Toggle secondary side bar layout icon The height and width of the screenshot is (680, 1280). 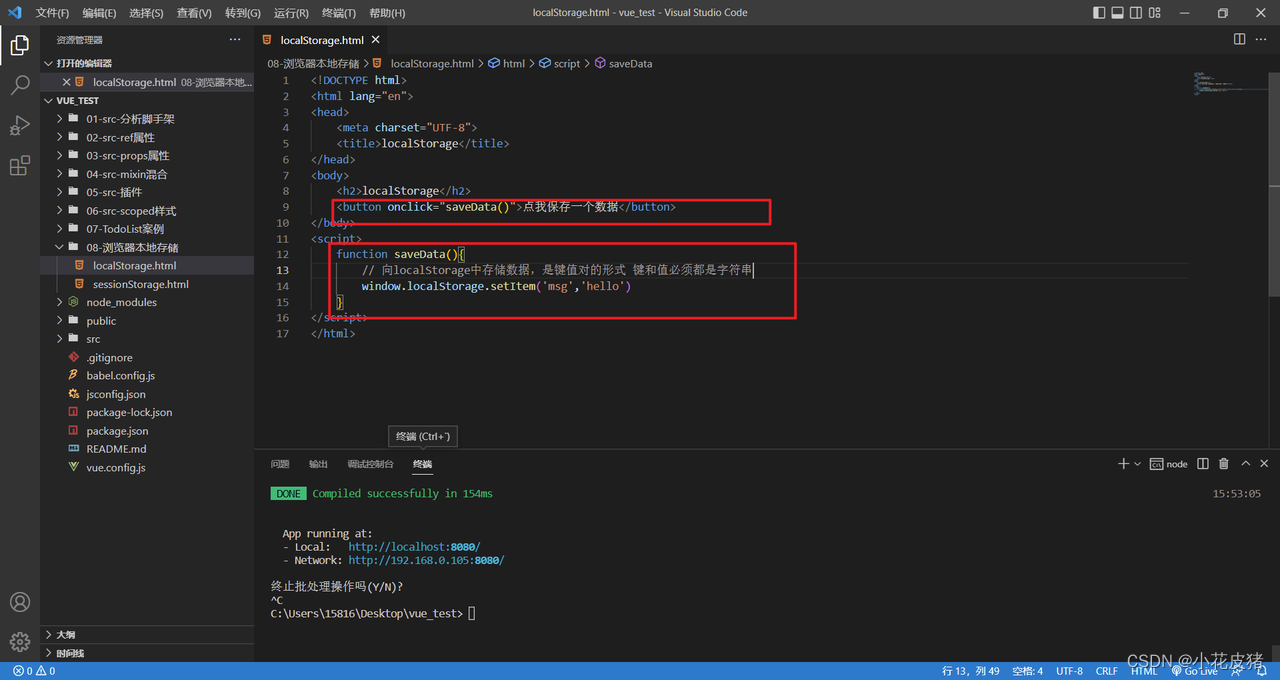1136,13
